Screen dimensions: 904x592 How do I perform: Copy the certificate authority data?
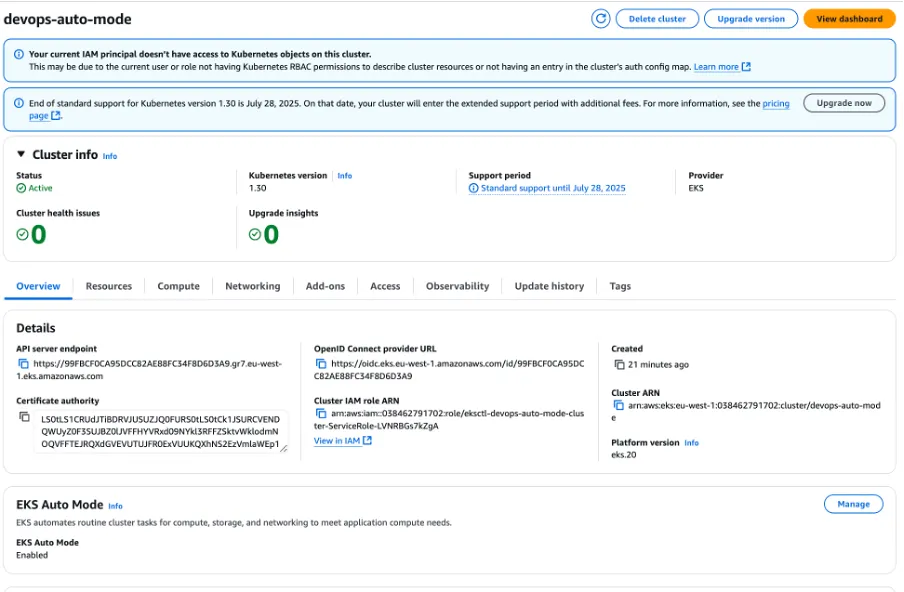[x=24, y=417]
